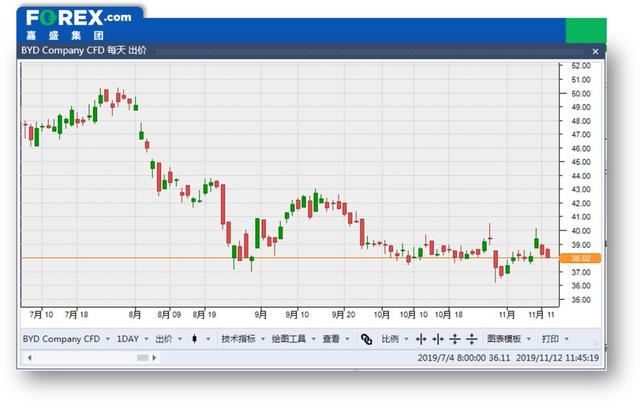Click the horizontal scrollbar thumb
The width and height of the screenshot is (640, 404).
(x=142, y=357)
